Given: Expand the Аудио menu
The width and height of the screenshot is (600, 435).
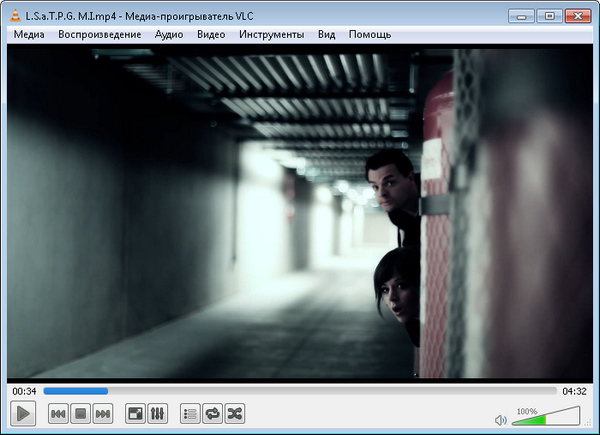Looking at the screenshot, I should [x=169, y=34].
